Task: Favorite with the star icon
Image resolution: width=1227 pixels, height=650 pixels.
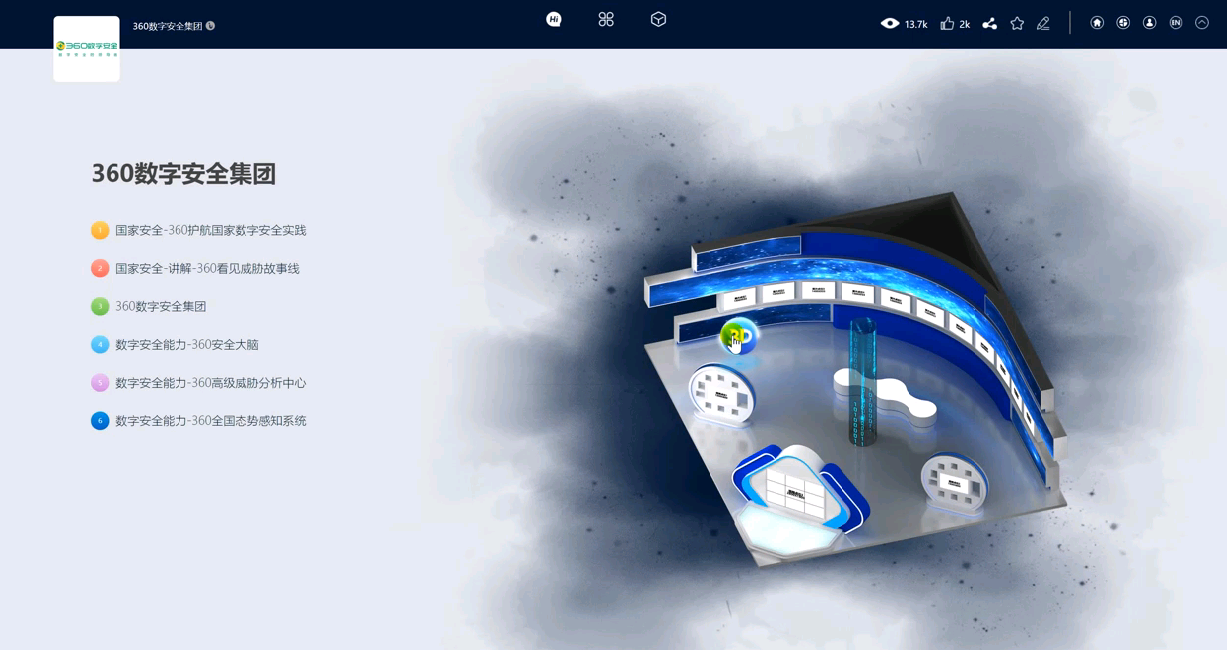Action: click(1017, 23)
